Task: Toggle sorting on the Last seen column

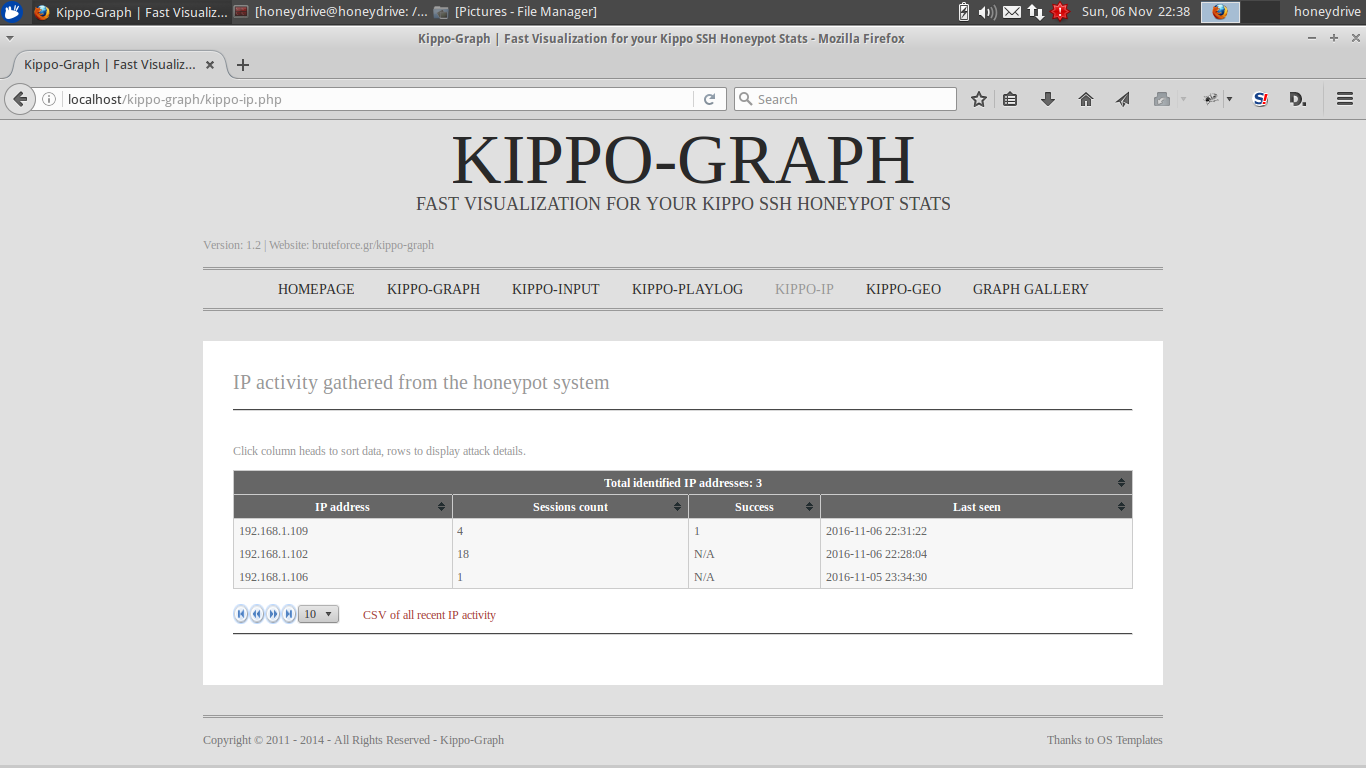Action: coord(976,506)
